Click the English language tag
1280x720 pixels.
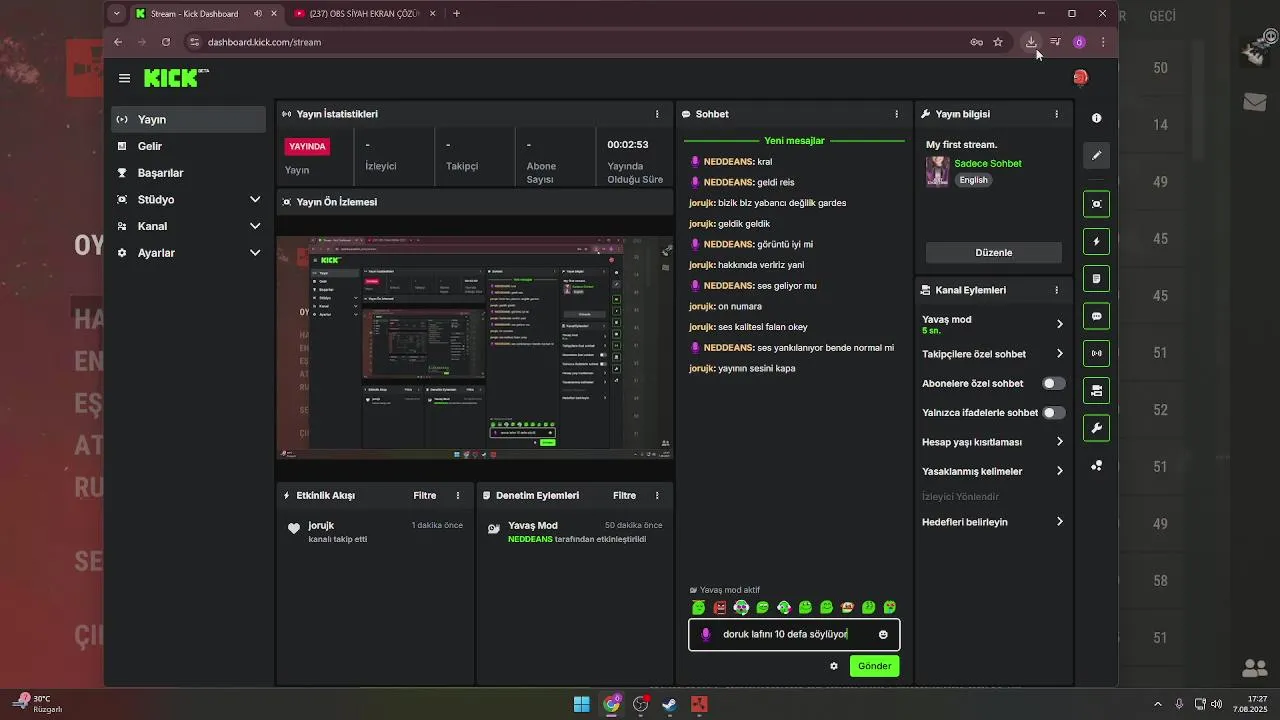[x=973, y=180]
